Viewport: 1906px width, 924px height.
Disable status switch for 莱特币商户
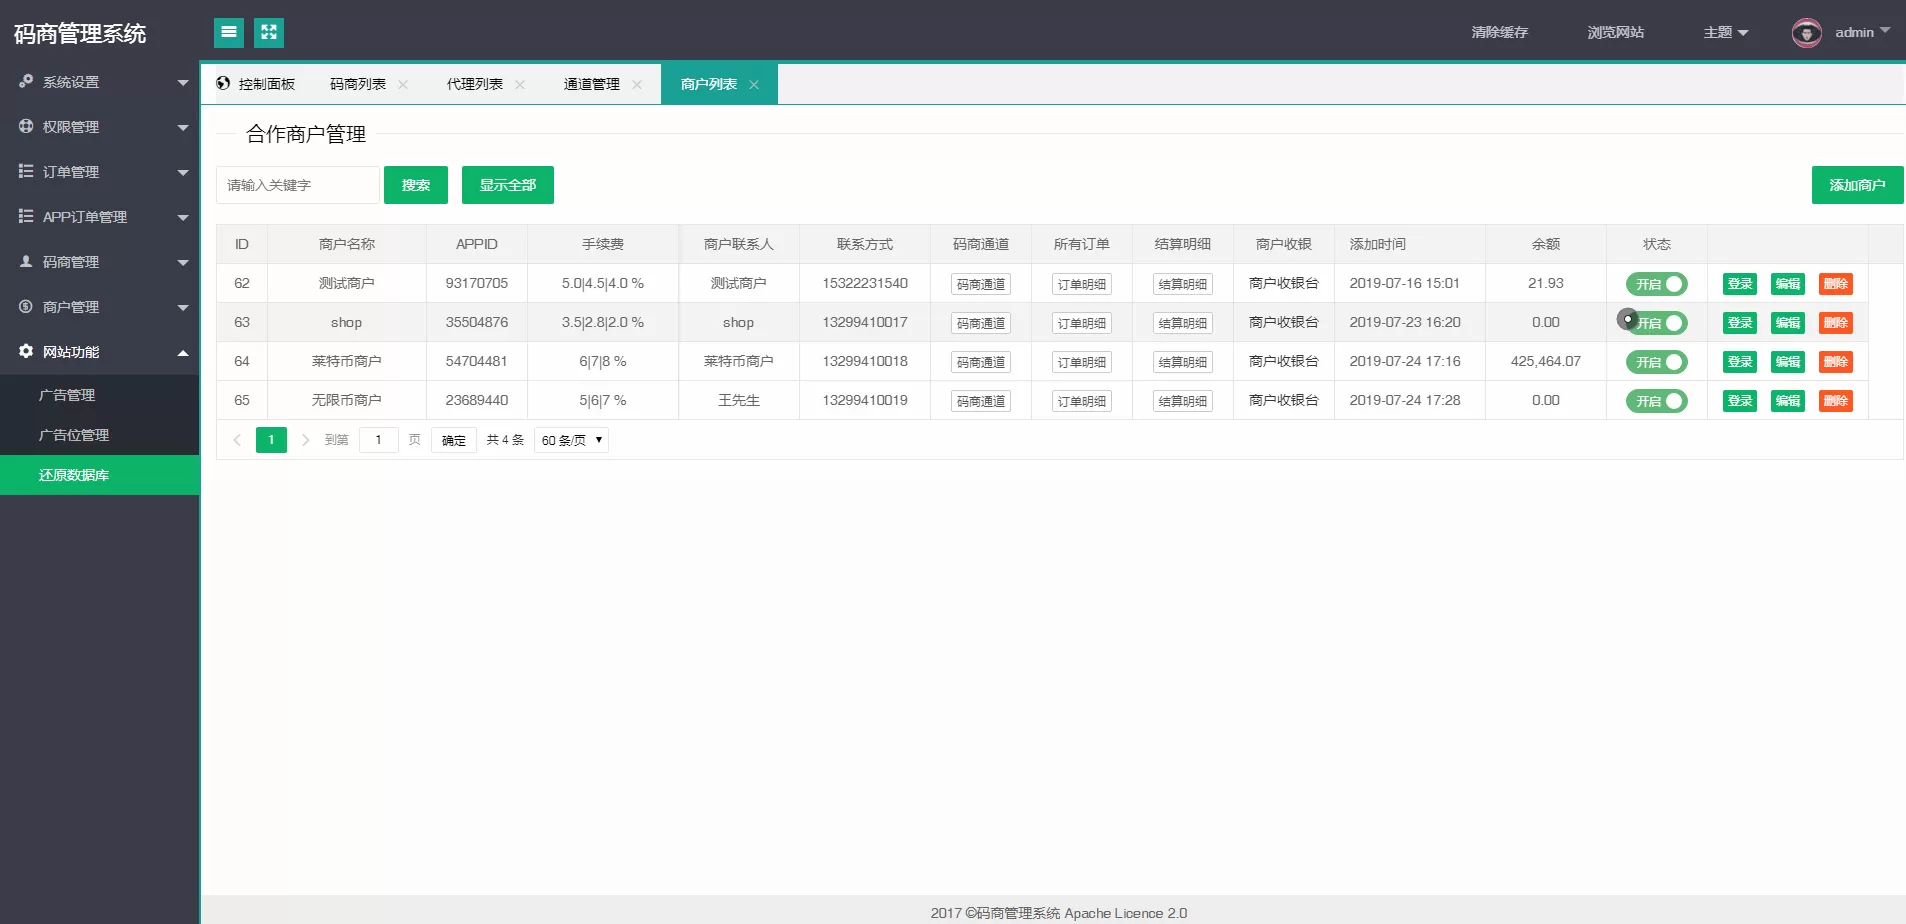point(1656,362)
